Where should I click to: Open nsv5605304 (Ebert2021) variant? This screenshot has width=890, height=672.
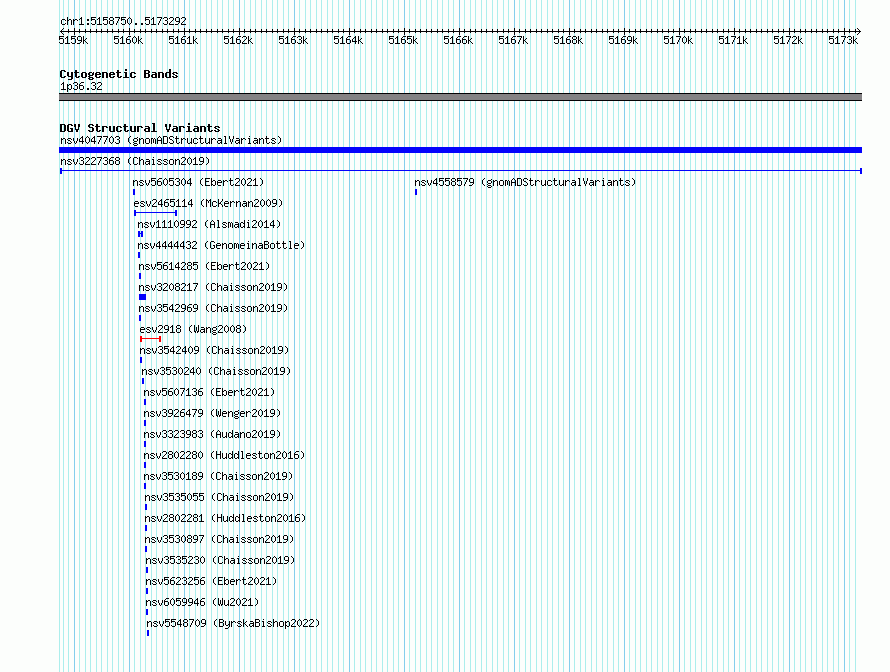click(x=198, y=182)
